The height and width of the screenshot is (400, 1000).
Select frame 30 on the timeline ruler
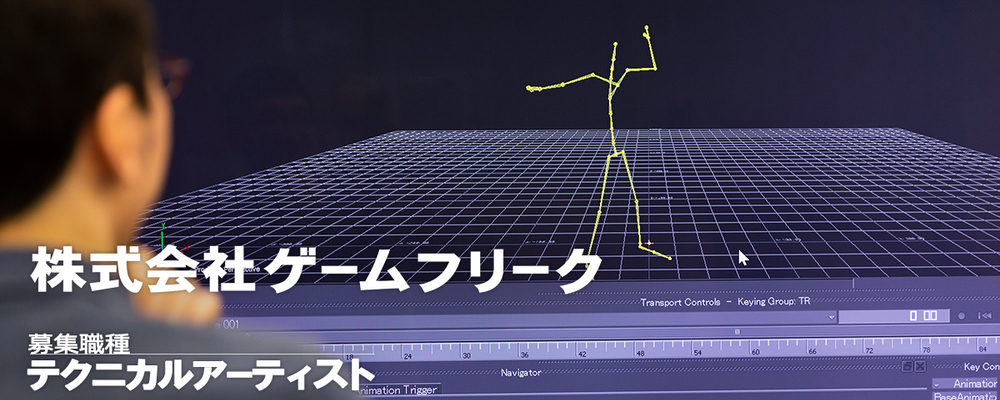coord(466,356)
